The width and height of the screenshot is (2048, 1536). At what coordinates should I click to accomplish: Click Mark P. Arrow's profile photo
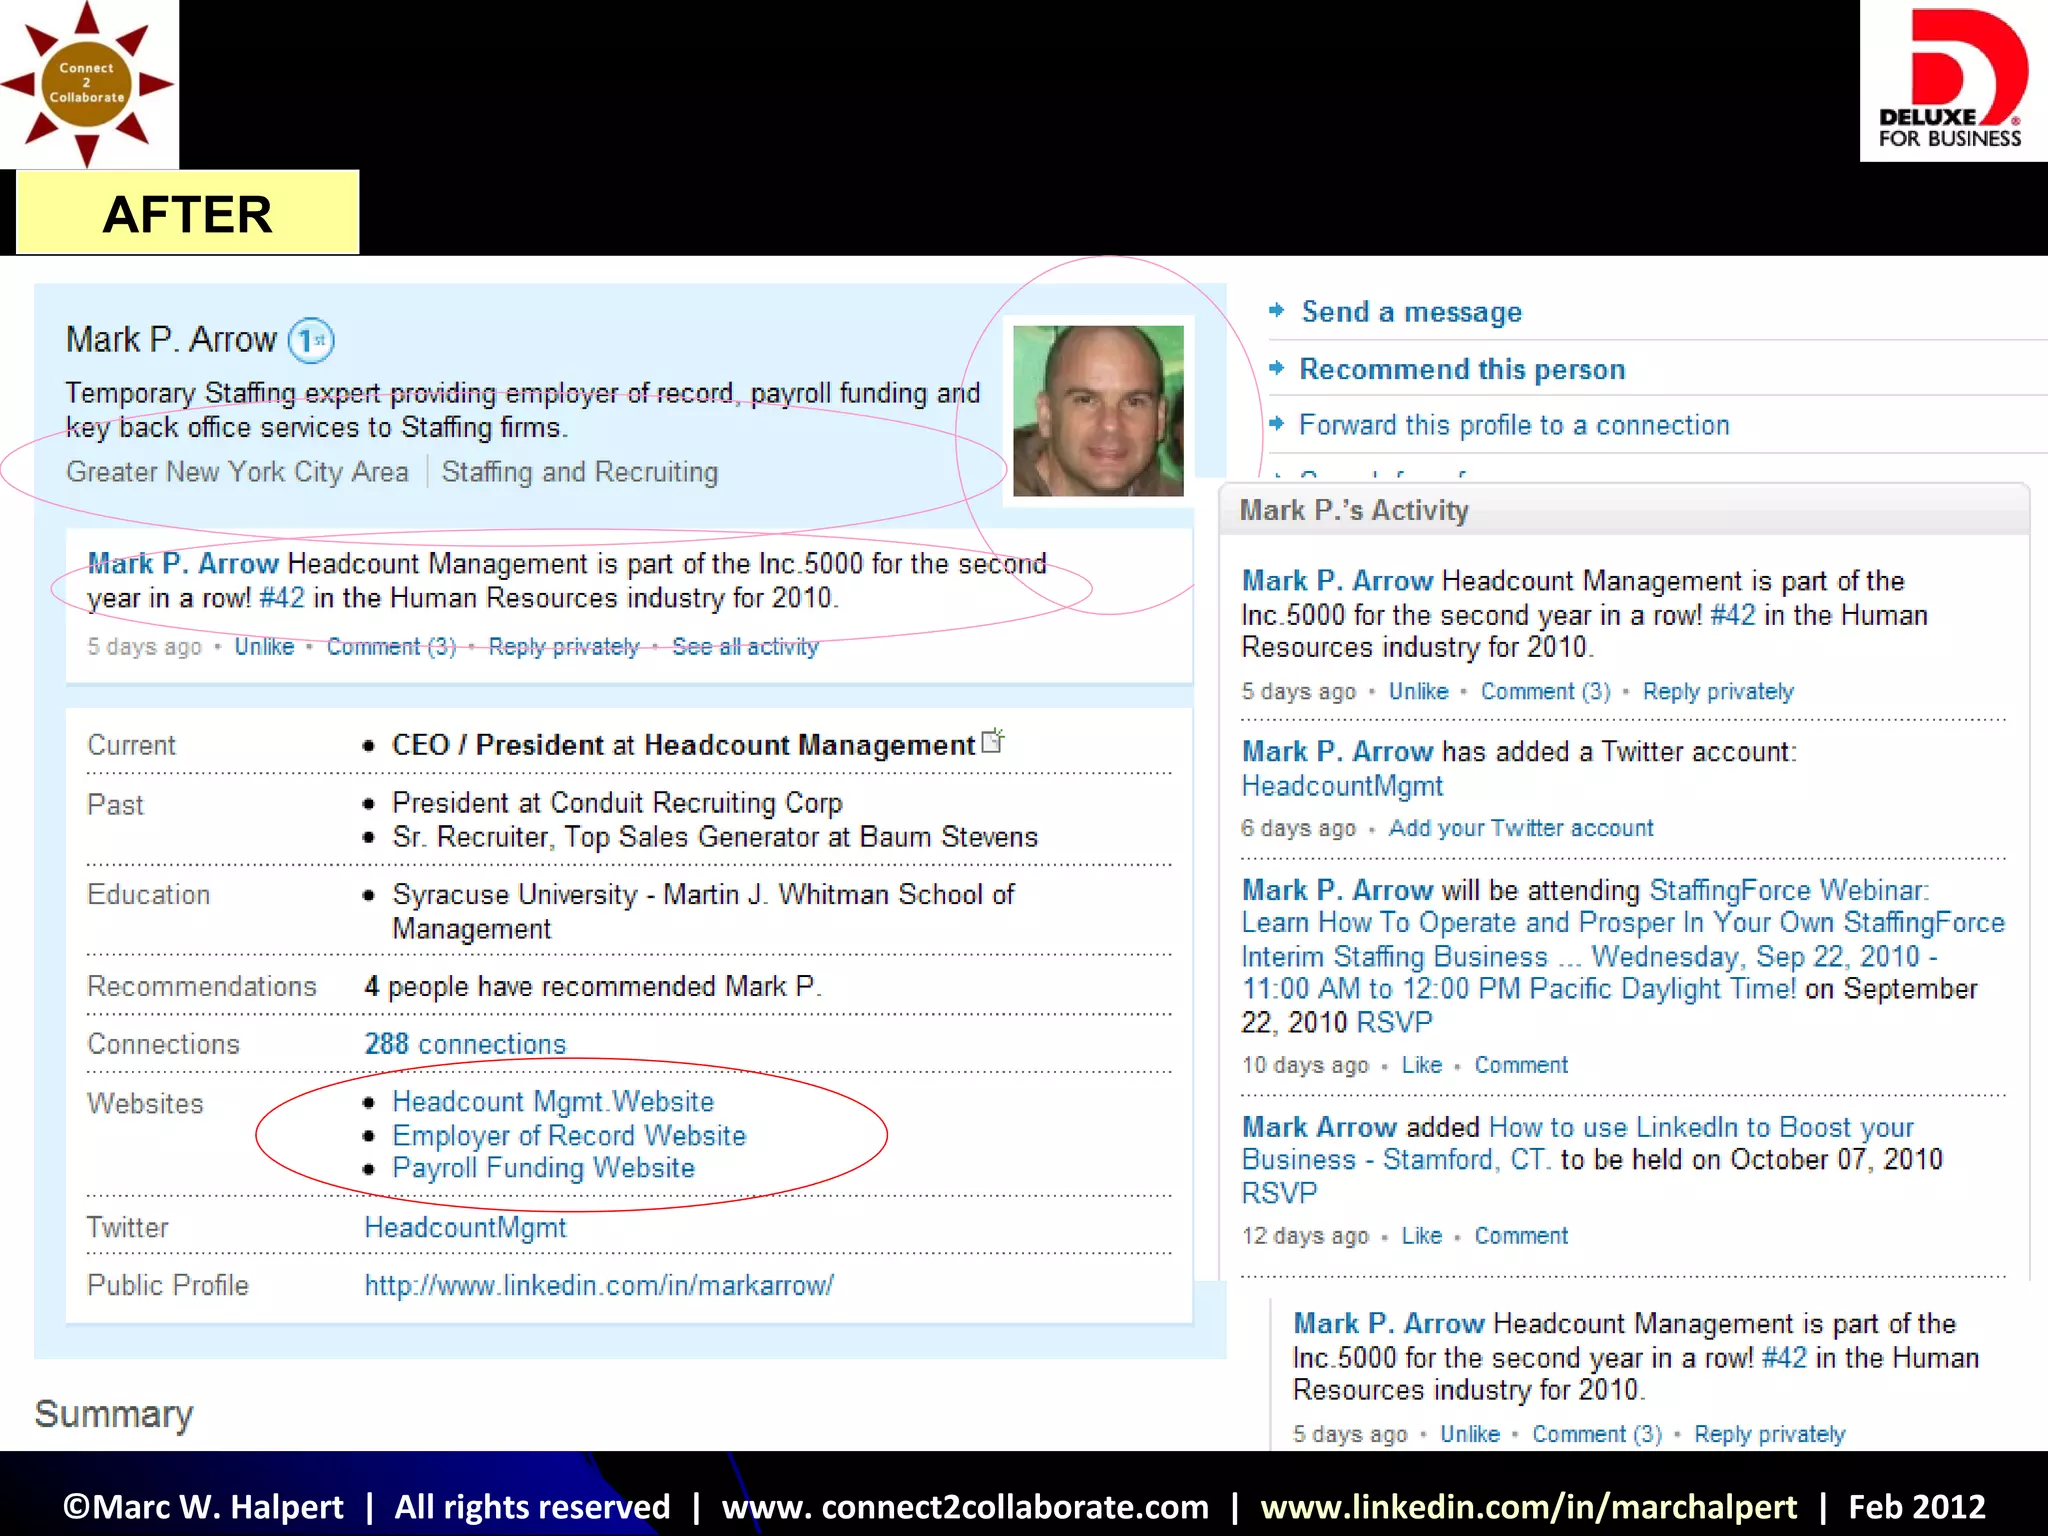point(1098,410)
